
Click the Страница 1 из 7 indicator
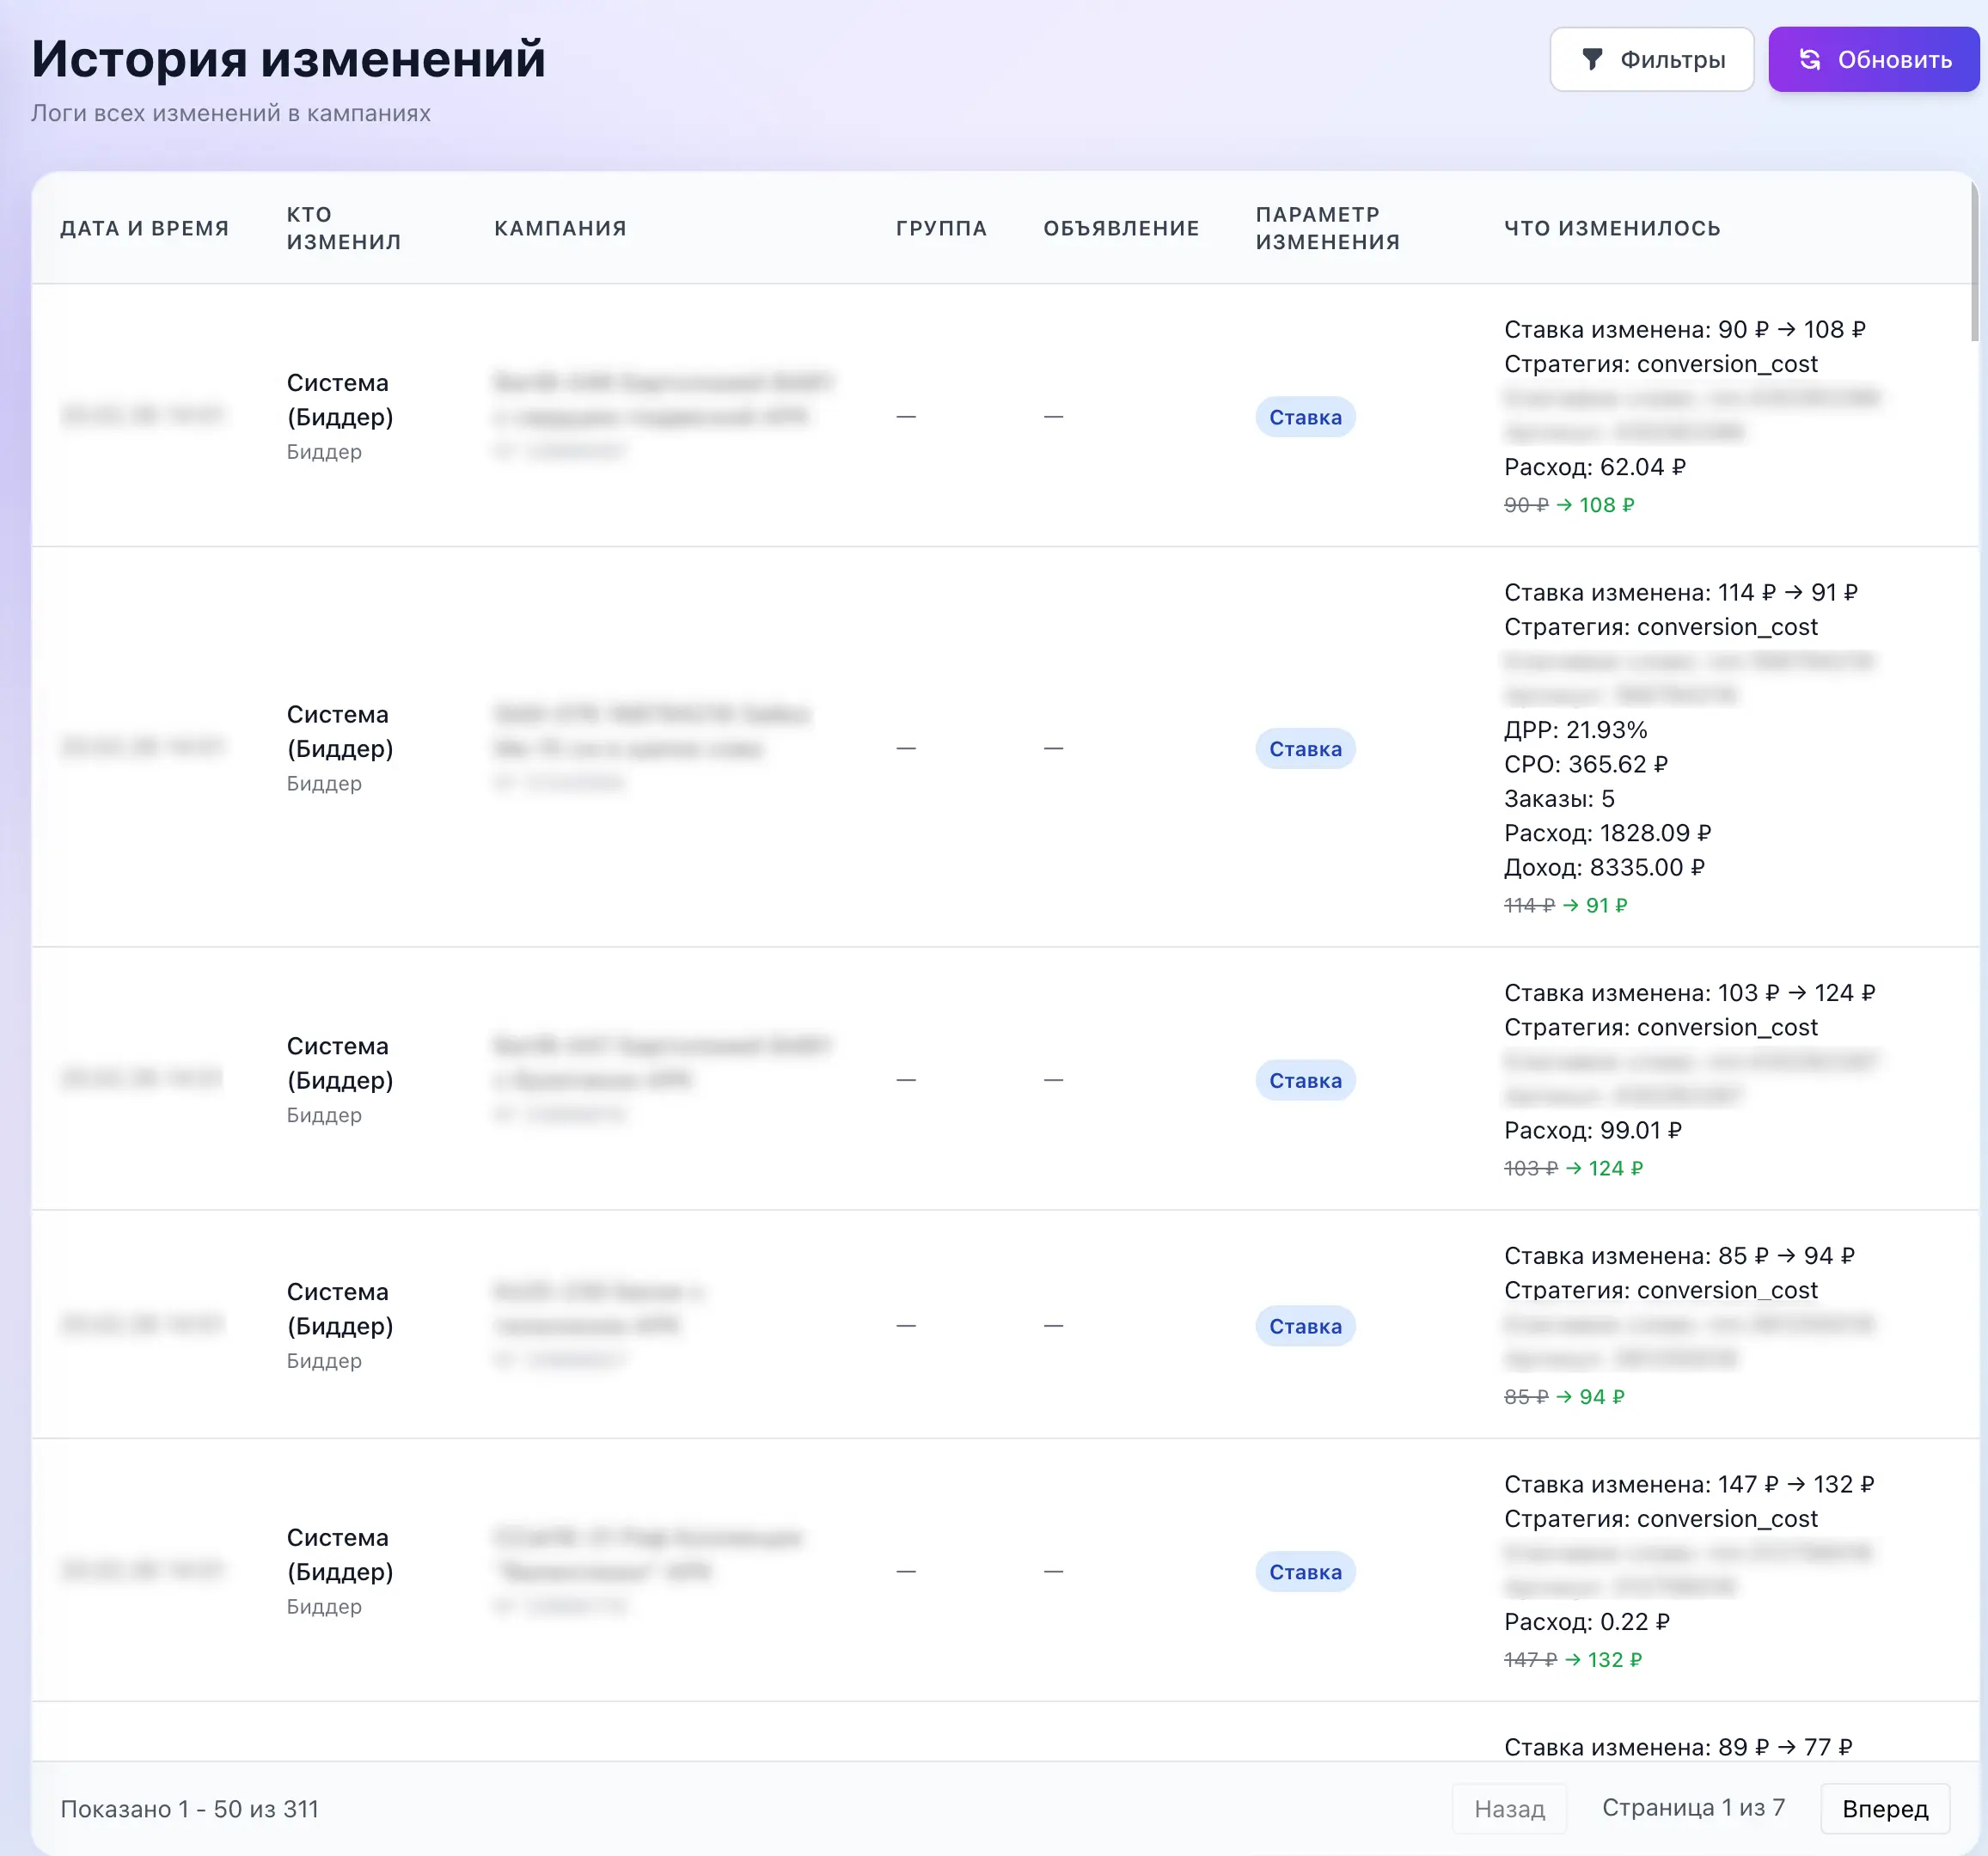pos(1693,1808)
